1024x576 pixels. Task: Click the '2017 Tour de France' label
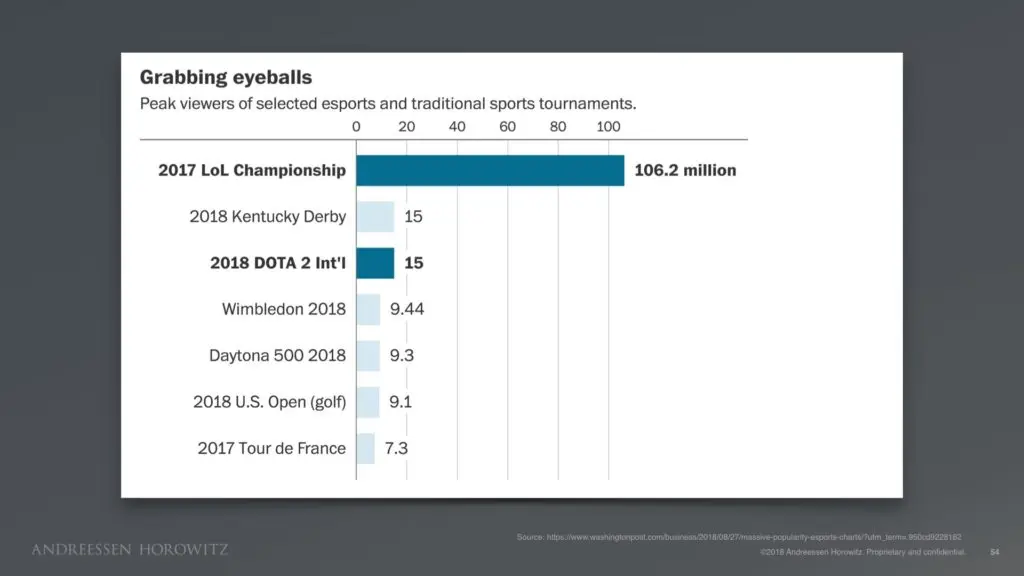tap(272, 449)
